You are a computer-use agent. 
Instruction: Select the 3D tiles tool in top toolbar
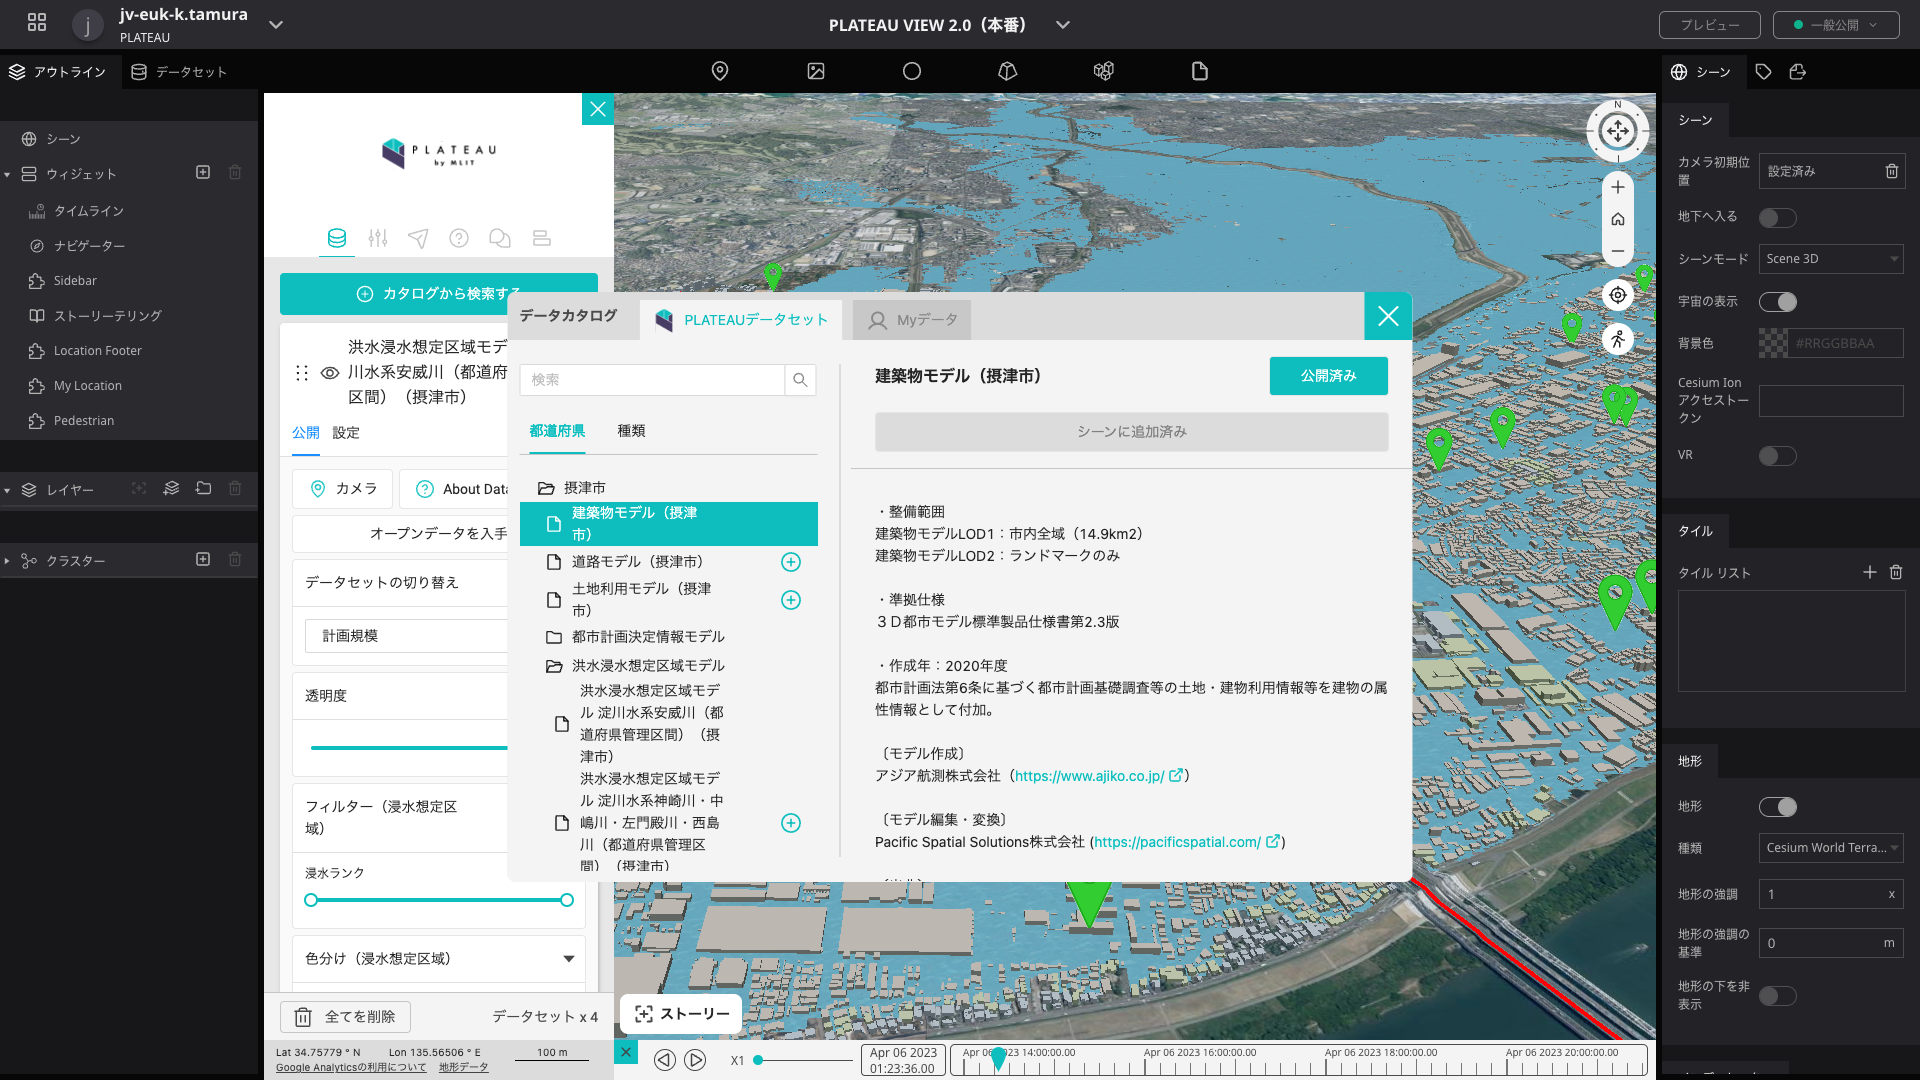click(1104, 71)
